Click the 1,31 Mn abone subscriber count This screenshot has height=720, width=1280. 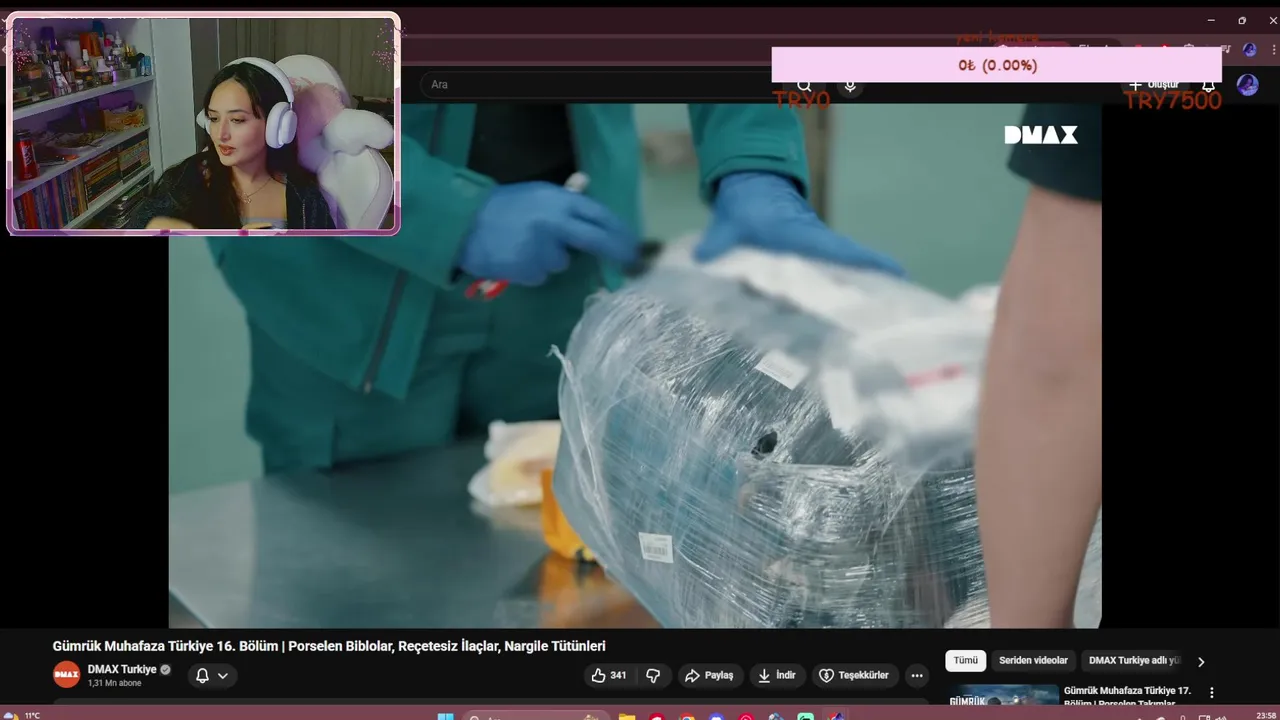click(114, 683)
